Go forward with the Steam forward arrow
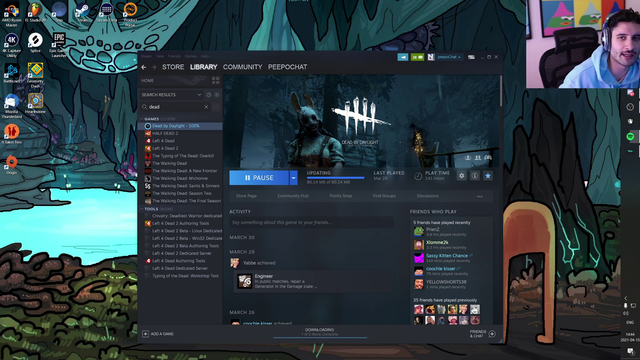640x360 pixels. click(x=154, y=67)
